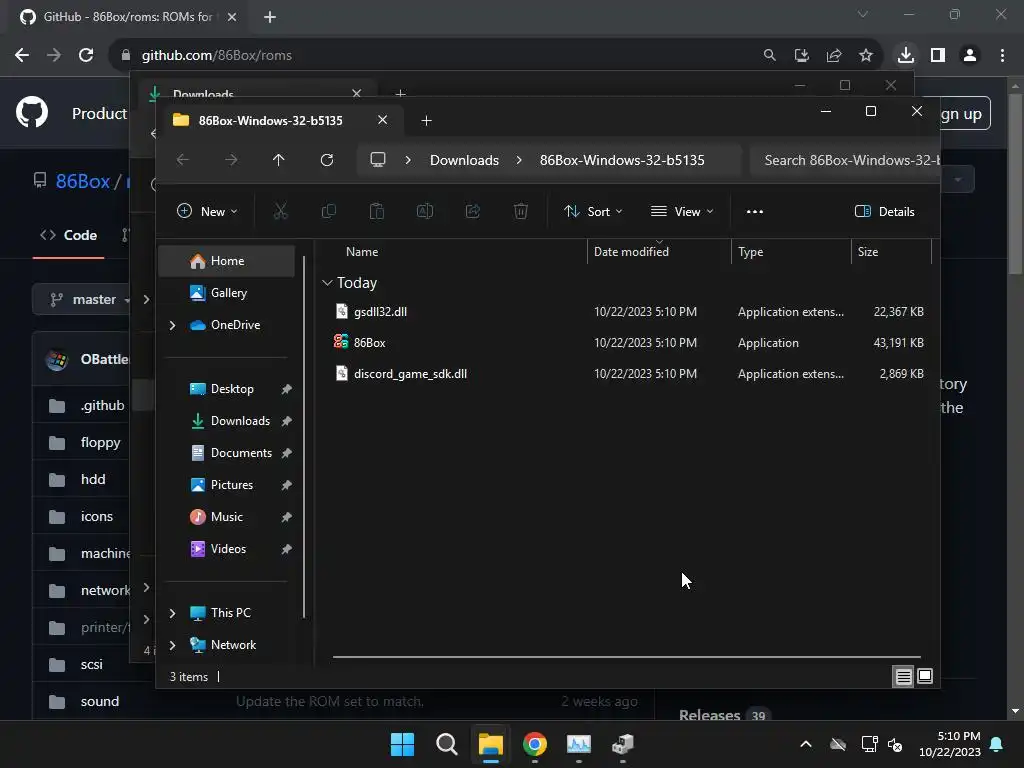Open the View dropdown

coord(682,212)
